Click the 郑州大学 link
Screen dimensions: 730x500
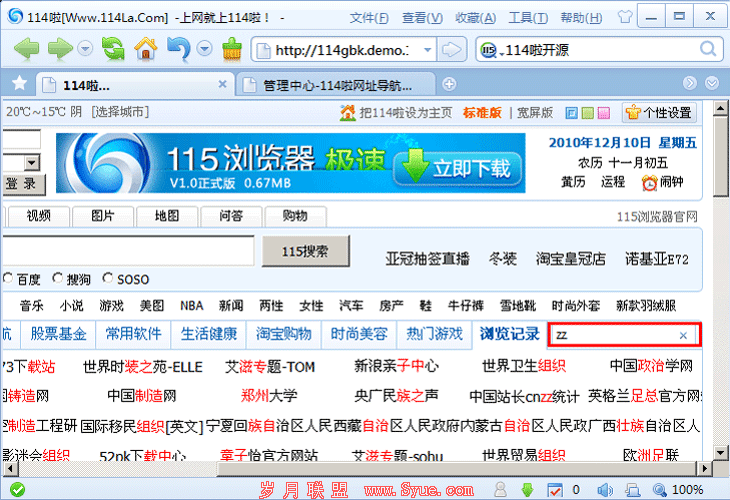point(269,396)
